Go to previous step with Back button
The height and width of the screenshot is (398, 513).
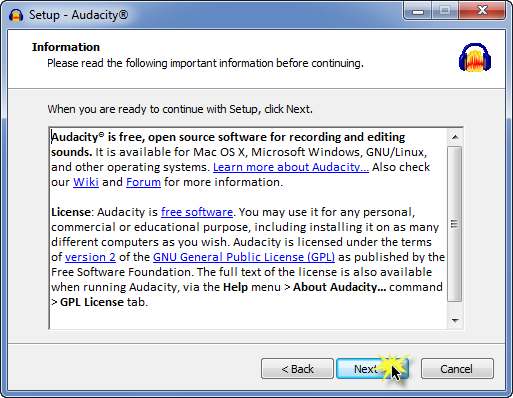click(297, 369)
